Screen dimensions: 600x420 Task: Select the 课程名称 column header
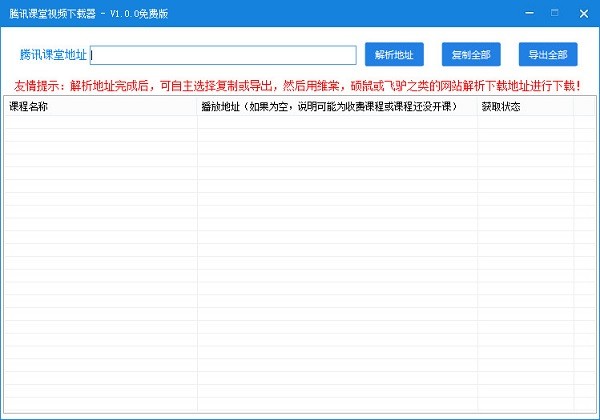click(x=101, y=106)
